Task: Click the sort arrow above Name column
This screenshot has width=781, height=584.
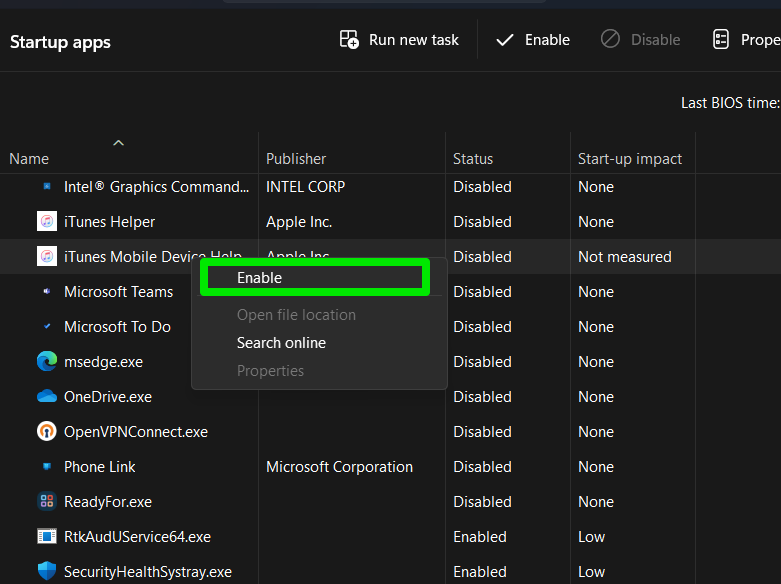Action: tap(118, 143)
